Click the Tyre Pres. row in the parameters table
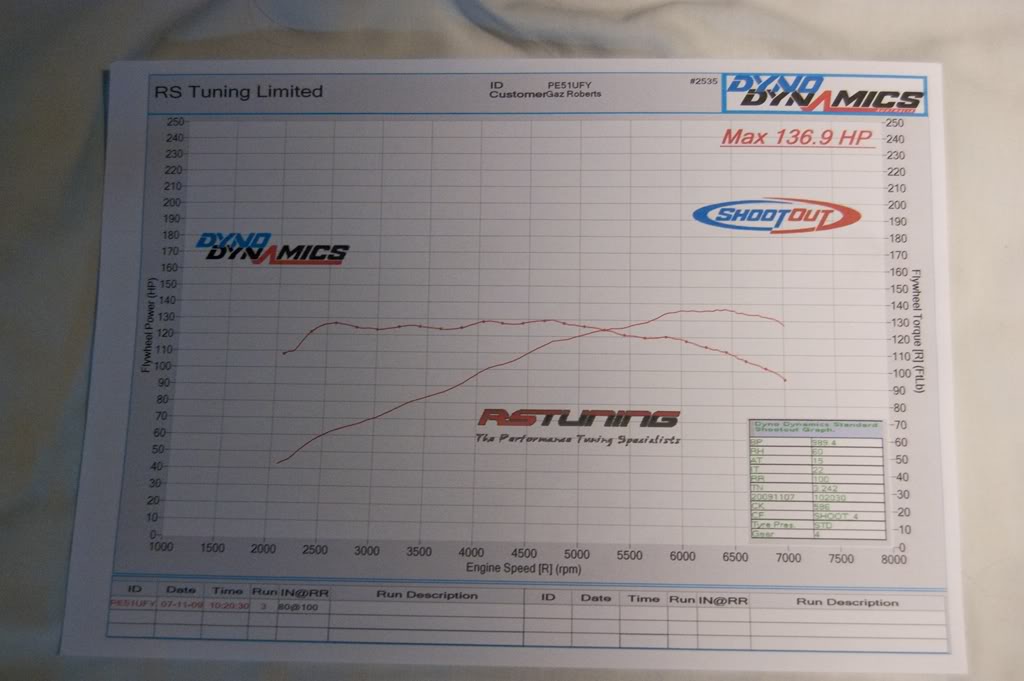 814,525
